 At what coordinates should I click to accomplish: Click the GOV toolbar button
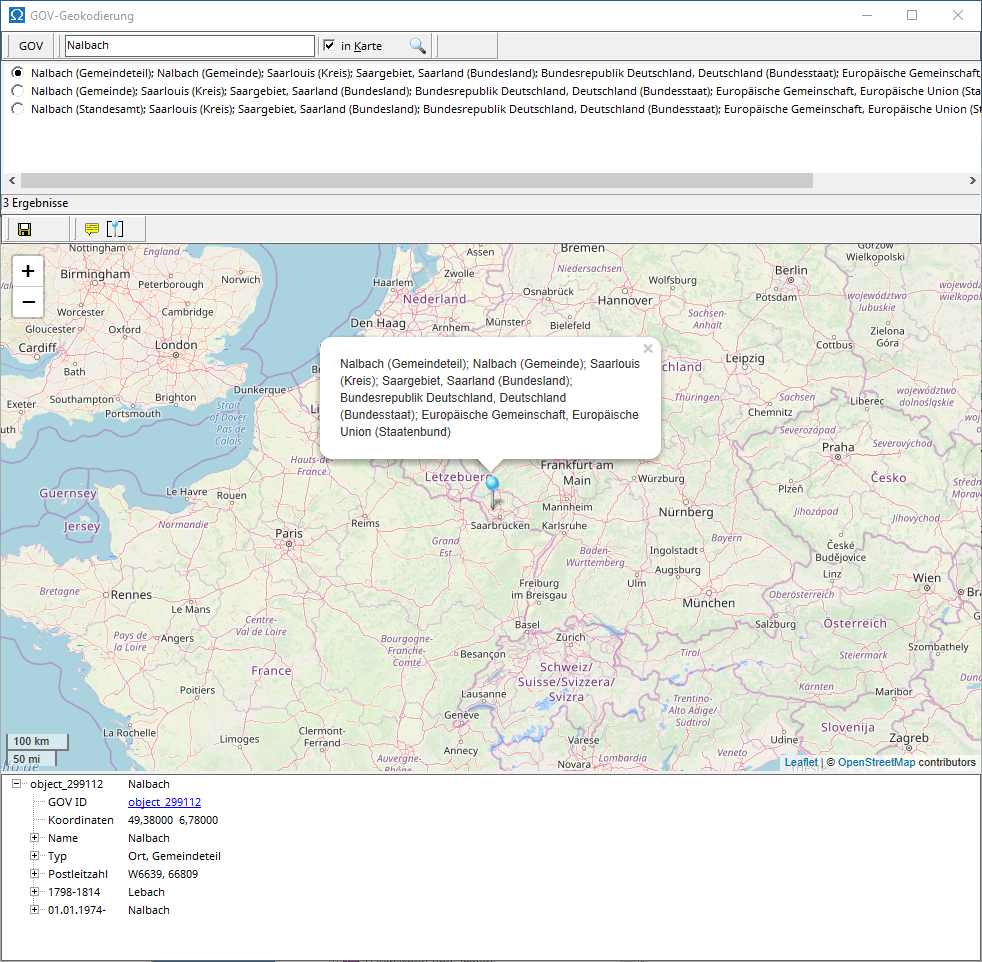[x=31, y=46]
